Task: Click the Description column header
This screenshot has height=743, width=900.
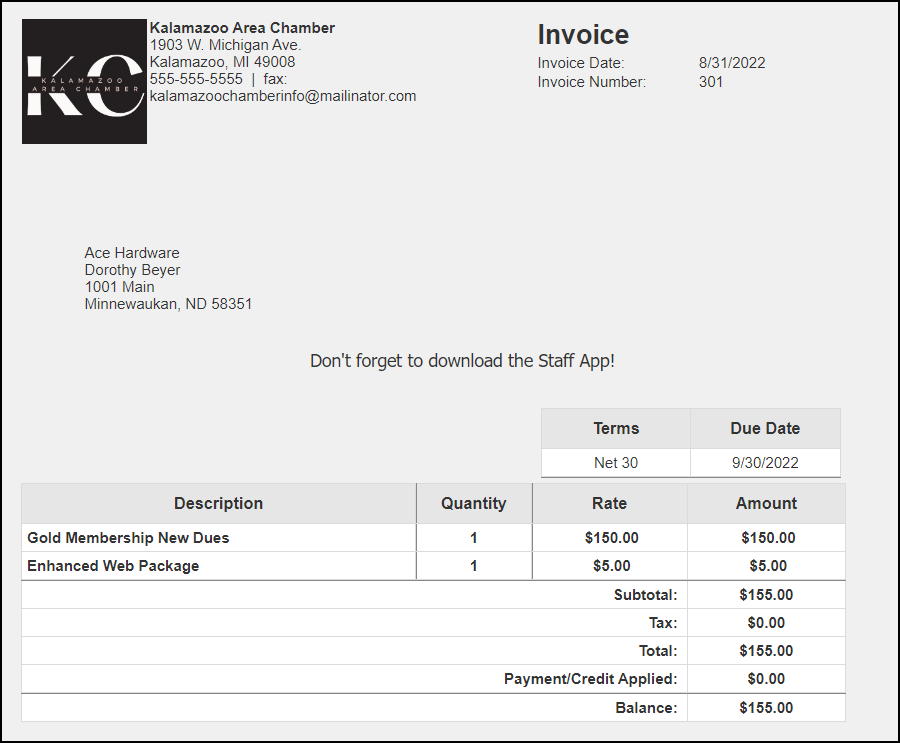Action: (218, 503)
